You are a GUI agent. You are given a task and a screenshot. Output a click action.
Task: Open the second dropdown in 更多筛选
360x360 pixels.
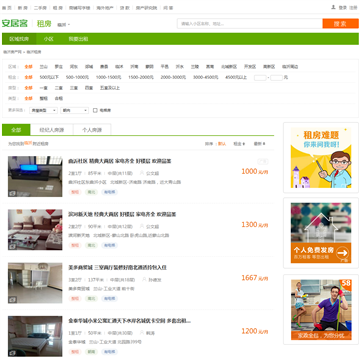coord(74,110)
